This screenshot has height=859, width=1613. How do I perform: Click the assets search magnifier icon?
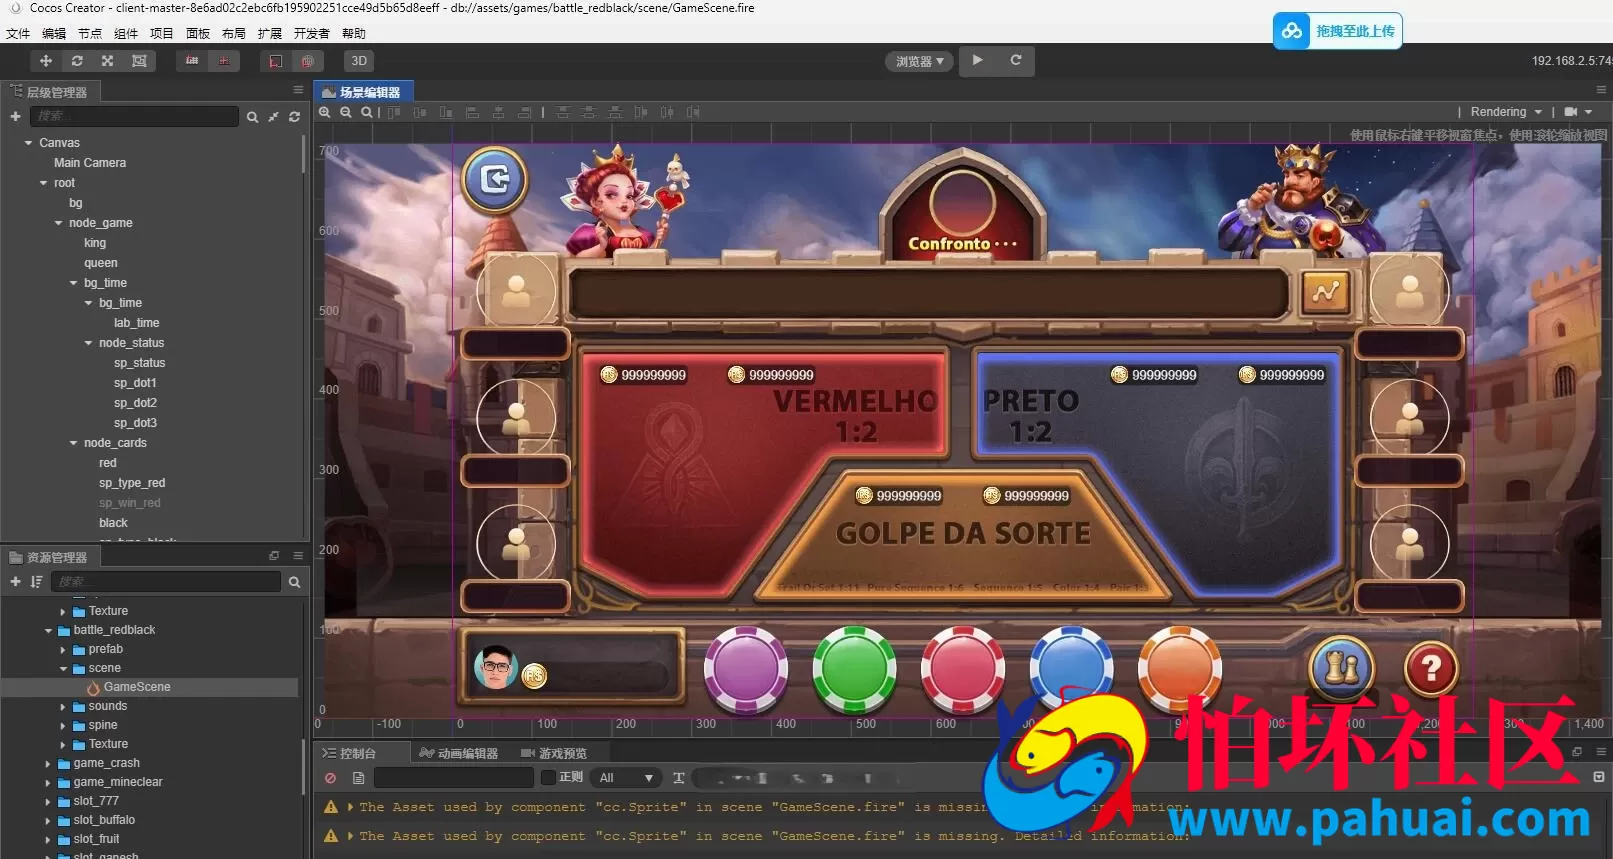click(x=294, y=582)
